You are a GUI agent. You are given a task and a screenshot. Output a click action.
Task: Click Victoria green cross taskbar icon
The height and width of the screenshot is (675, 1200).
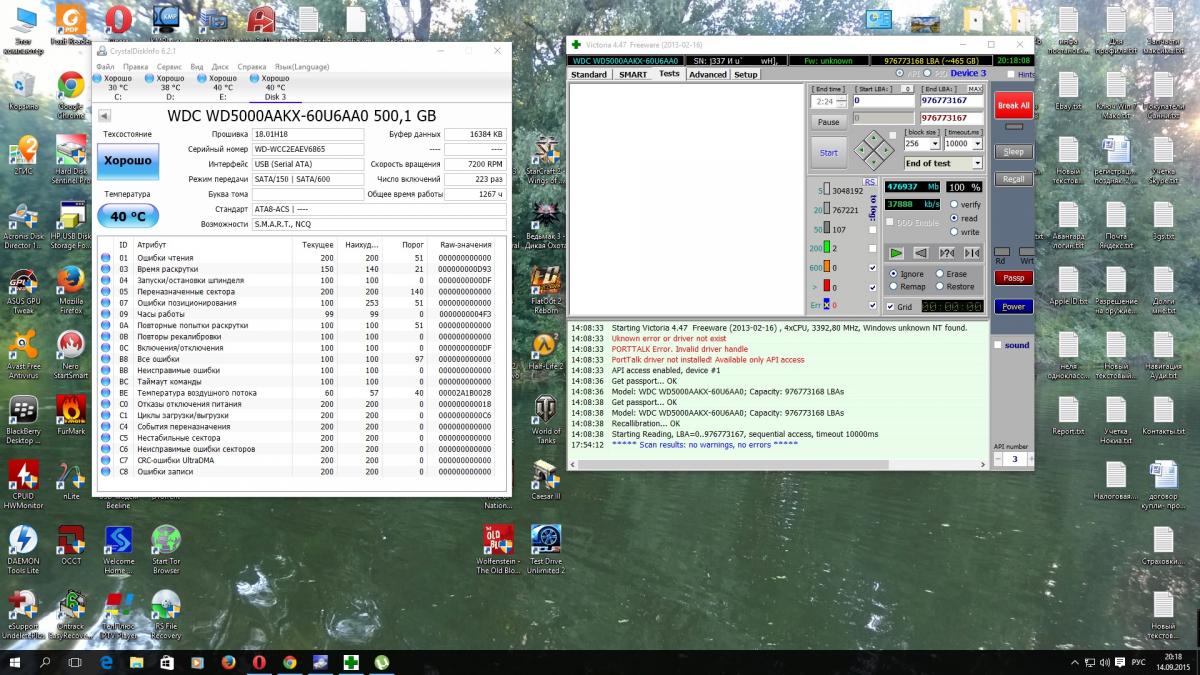point(351,662)
